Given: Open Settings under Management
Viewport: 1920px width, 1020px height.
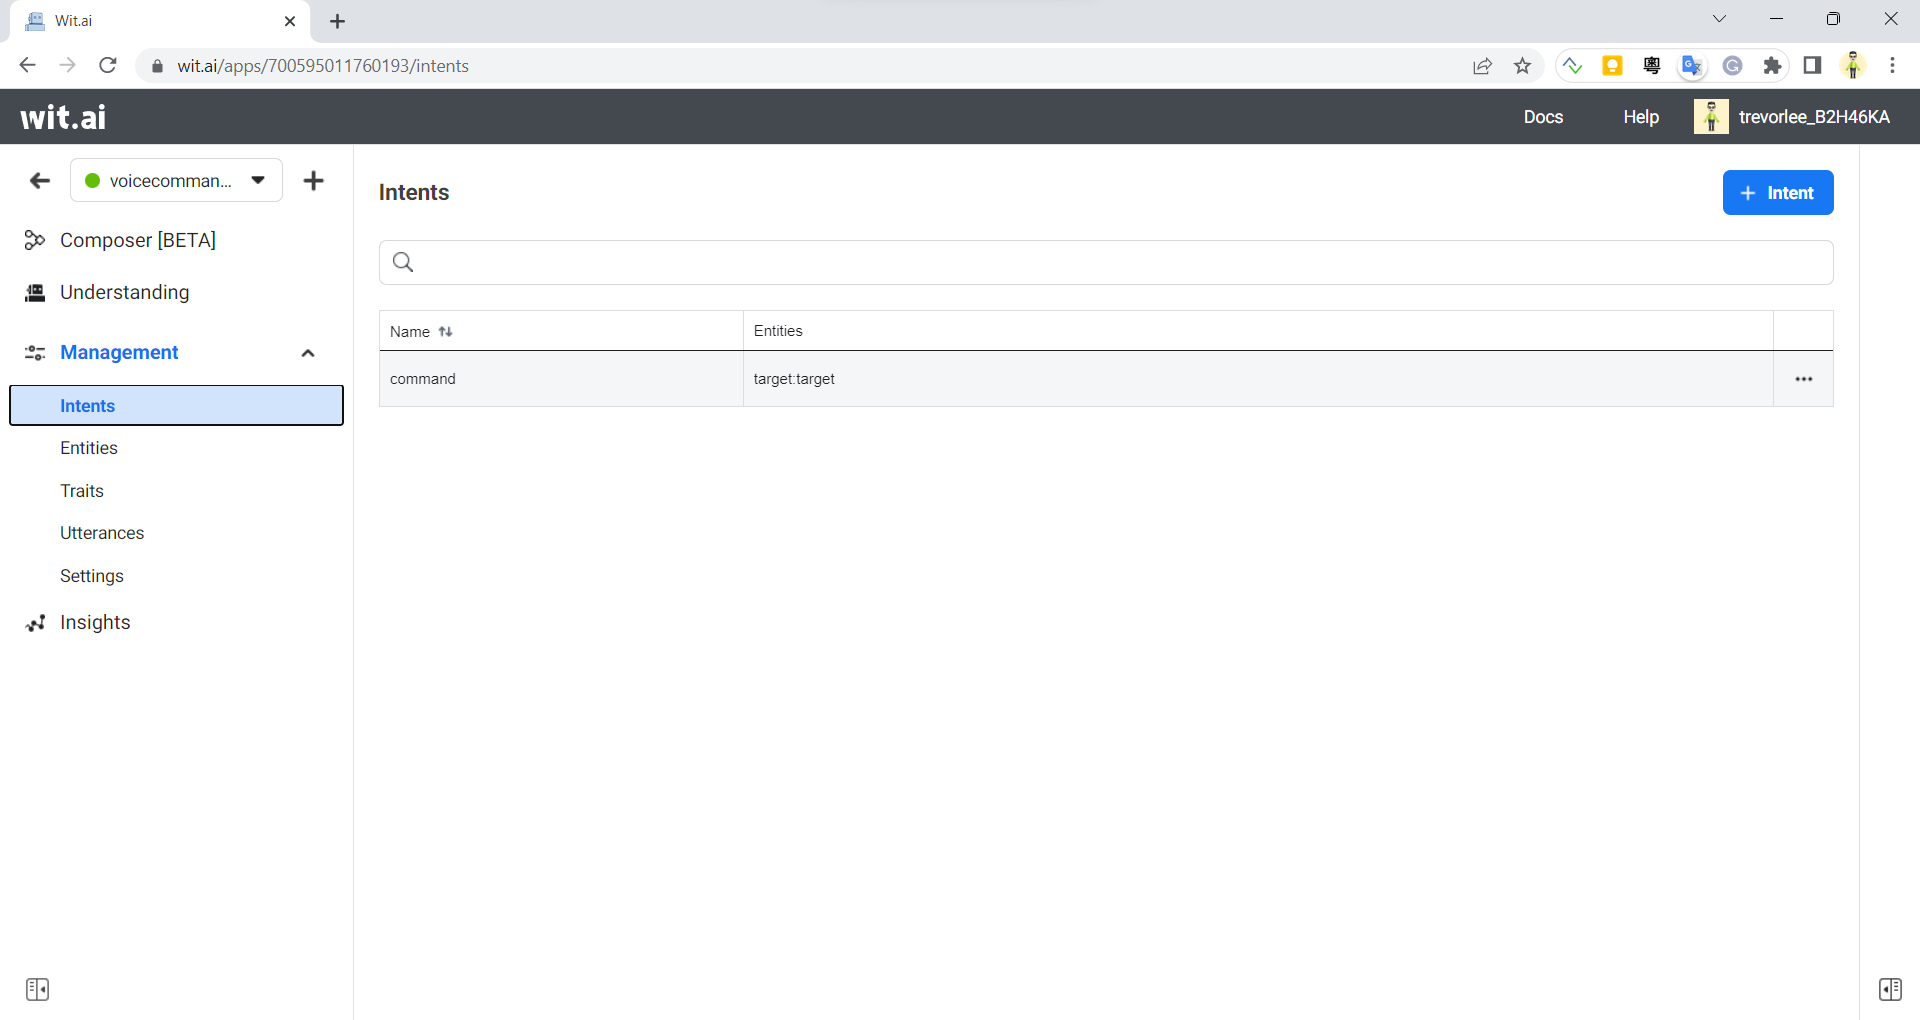Looking at the screenshot, I should pos(92,576).
